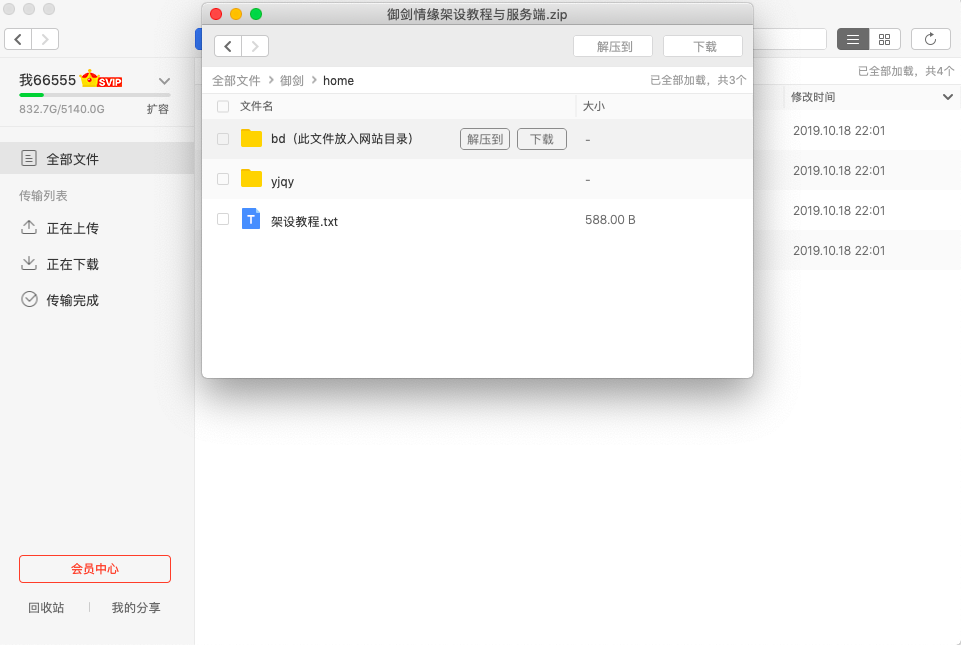The height and width of the screenshot is (645, 961).
Task: Open the bd folder icon
Action: point(251,139)
